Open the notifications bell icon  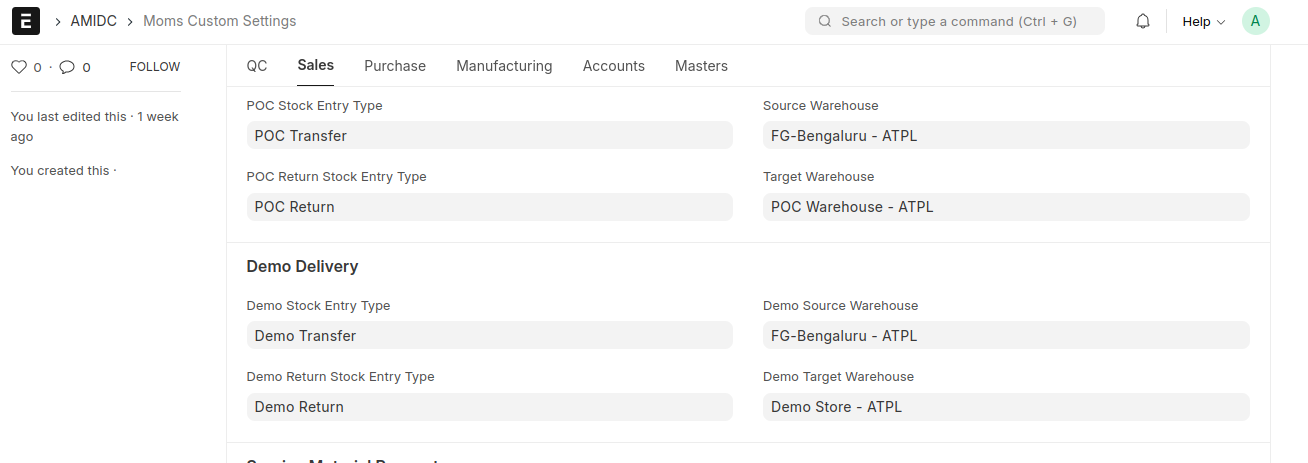tap(1143, 21)
